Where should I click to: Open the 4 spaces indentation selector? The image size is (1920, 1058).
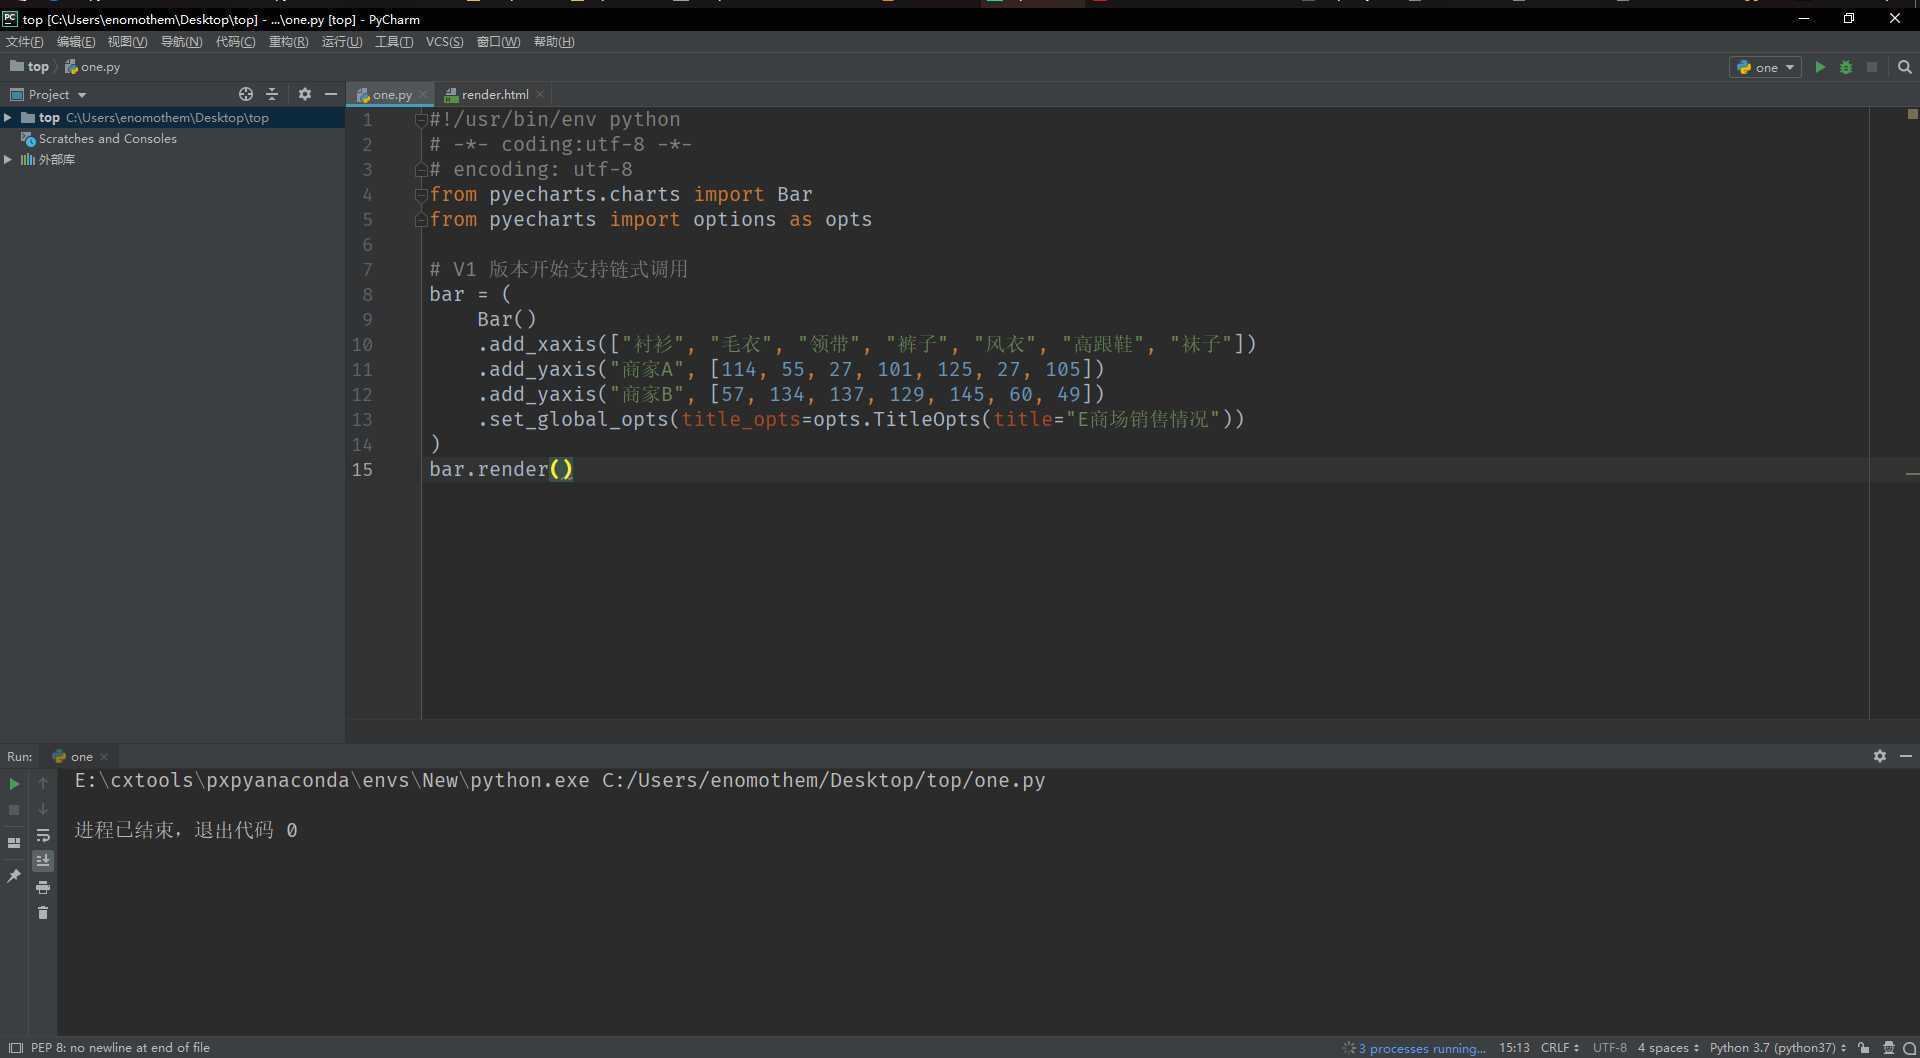pos(1668,1048)
